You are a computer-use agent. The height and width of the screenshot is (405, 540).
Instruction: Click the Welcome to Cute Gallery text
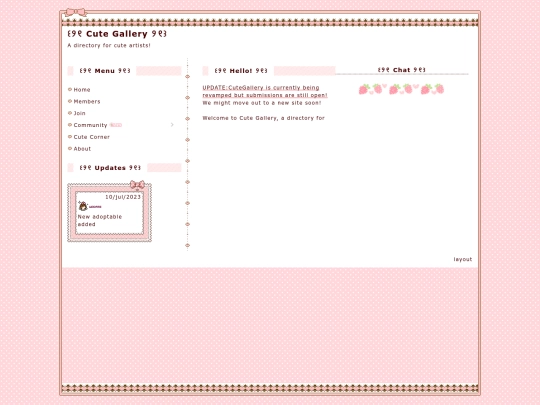tap(263, 118)
